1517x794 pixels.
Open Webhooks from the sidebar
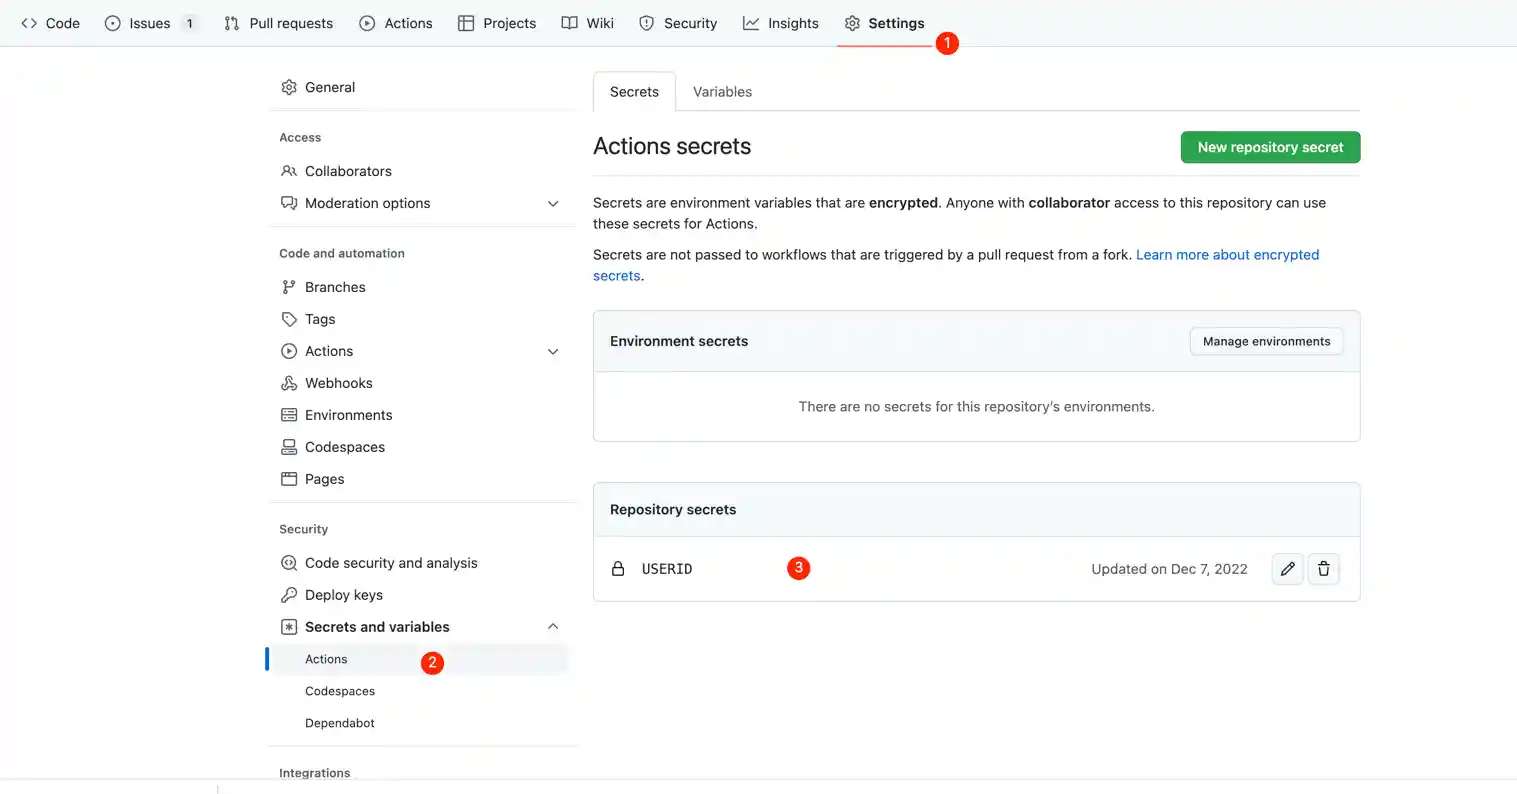(338, 383)
